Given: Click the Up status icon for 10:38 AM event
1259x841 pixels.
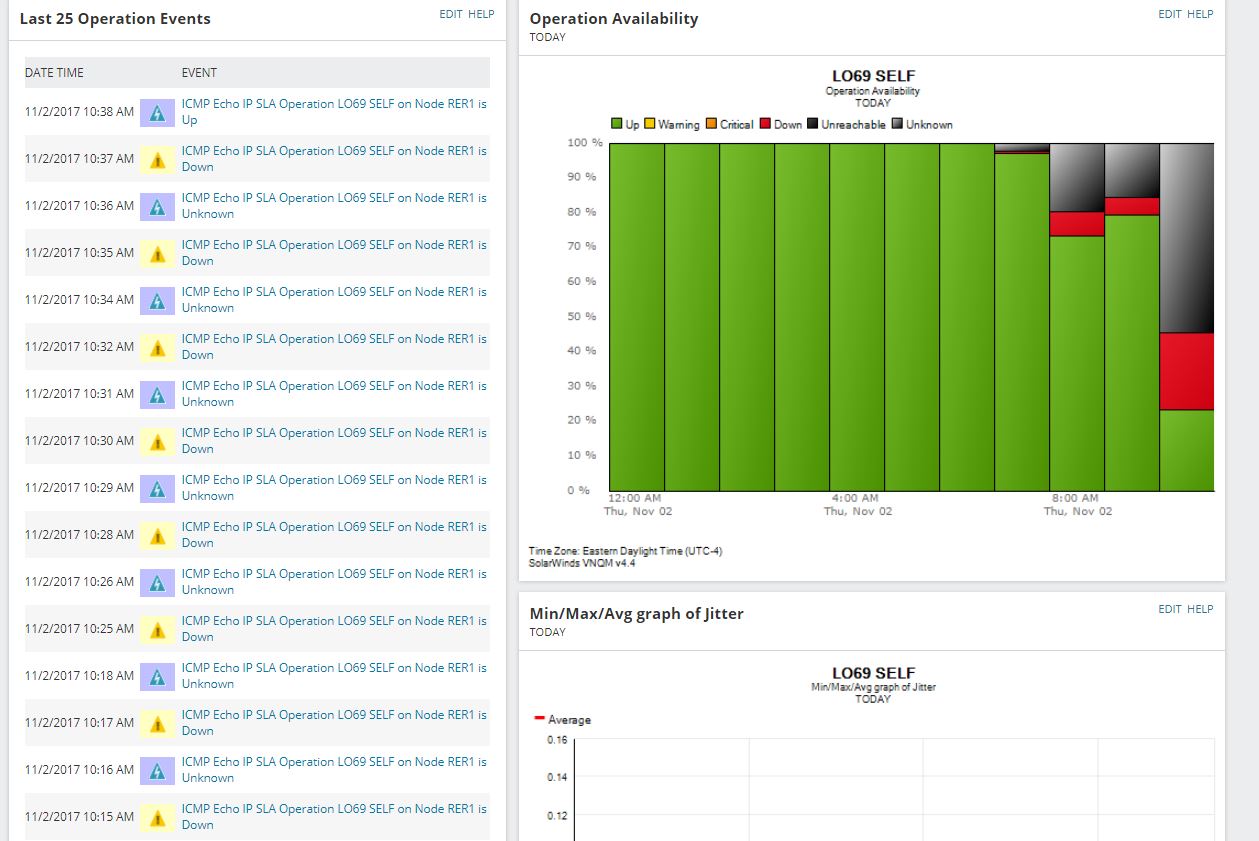Looking at the screenshot, I should tap(157, 112).
